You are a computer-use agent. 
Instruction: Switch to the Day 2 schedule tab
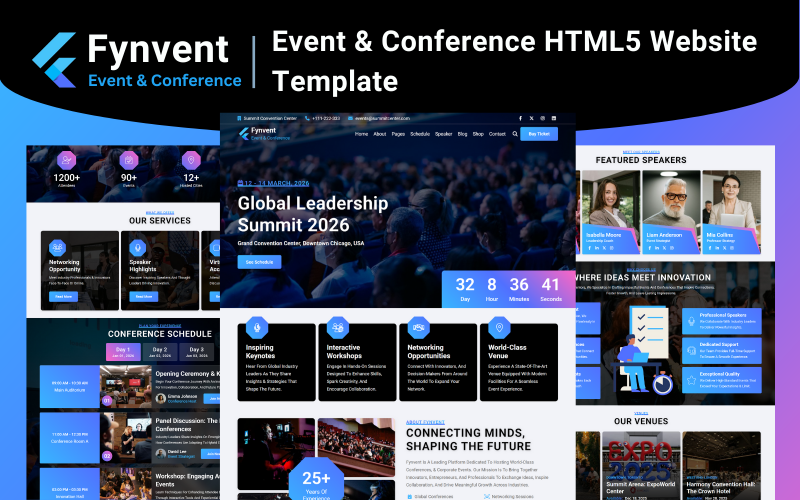(160, 352)
